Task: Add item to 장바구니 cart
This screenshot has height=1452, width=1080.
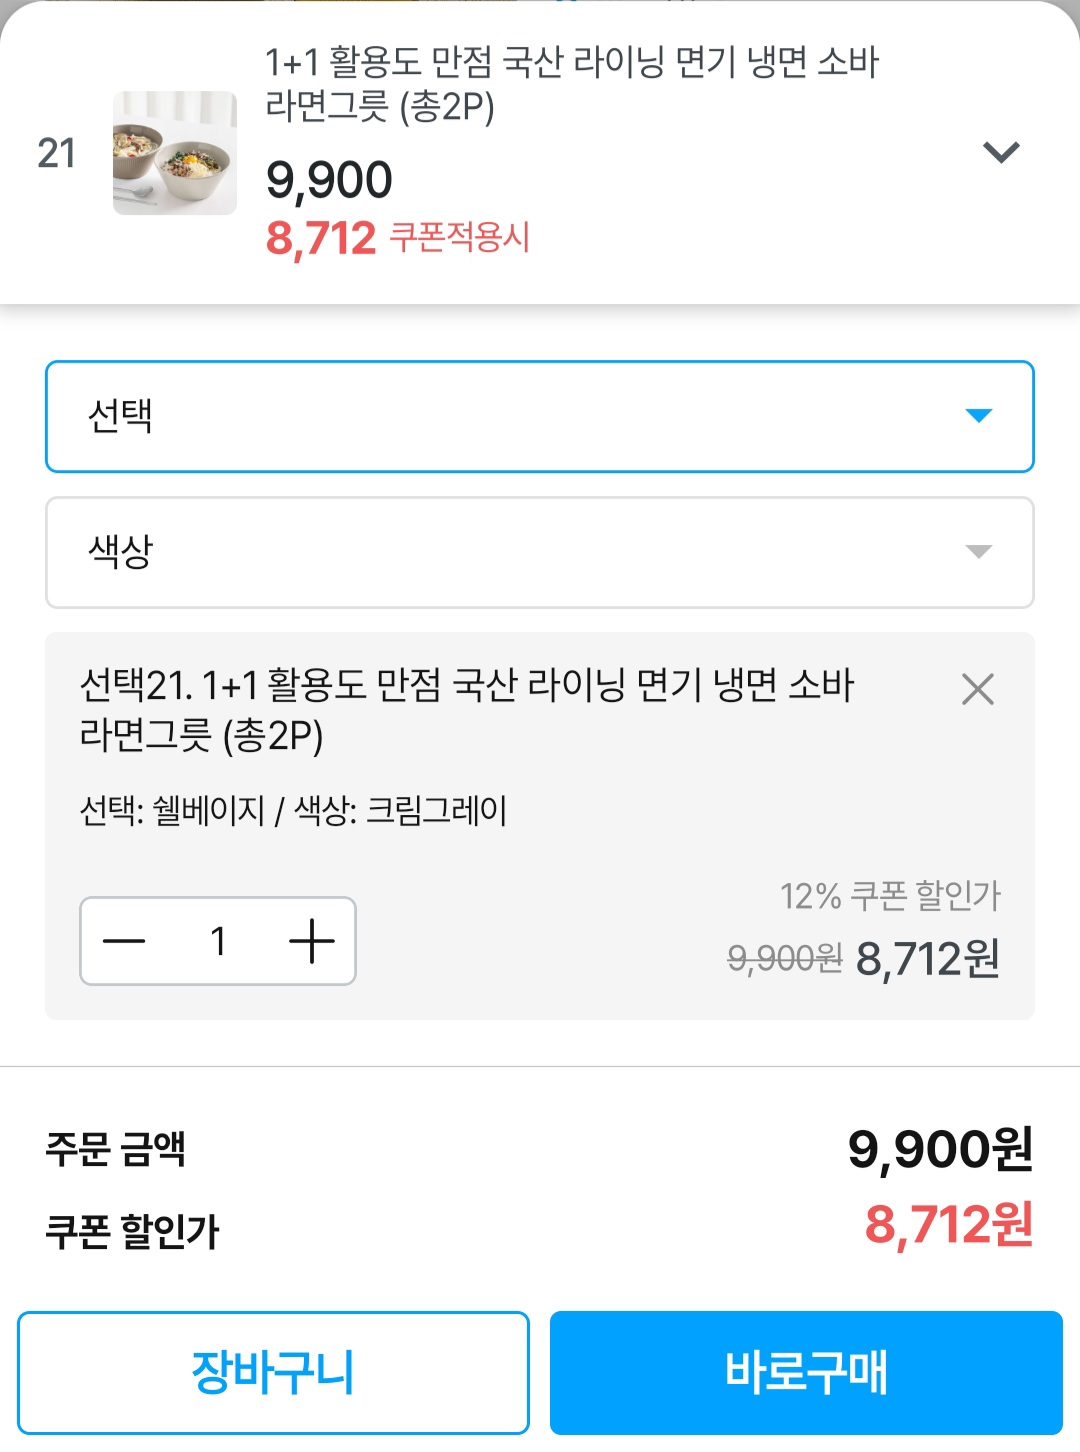Action: (273, 1372)
